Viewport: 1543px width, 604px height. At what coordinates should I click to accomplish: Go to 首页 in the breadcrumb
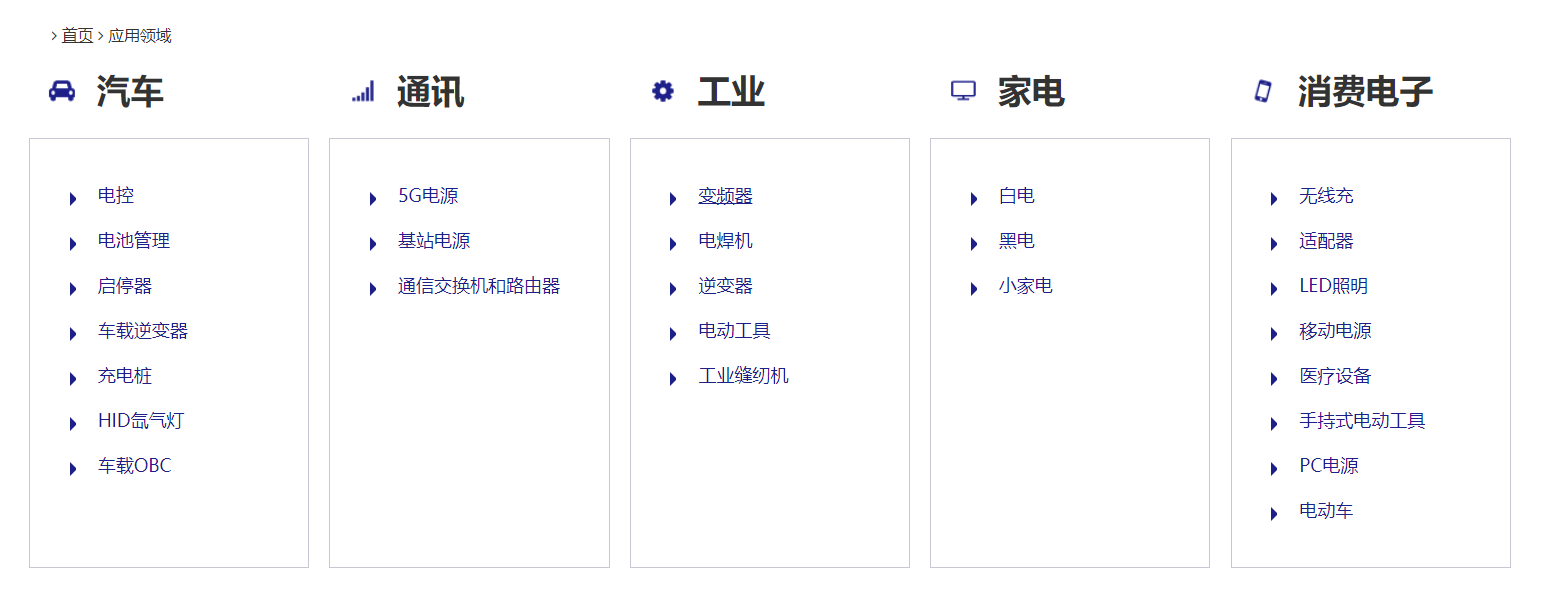(x=77, y=36)
